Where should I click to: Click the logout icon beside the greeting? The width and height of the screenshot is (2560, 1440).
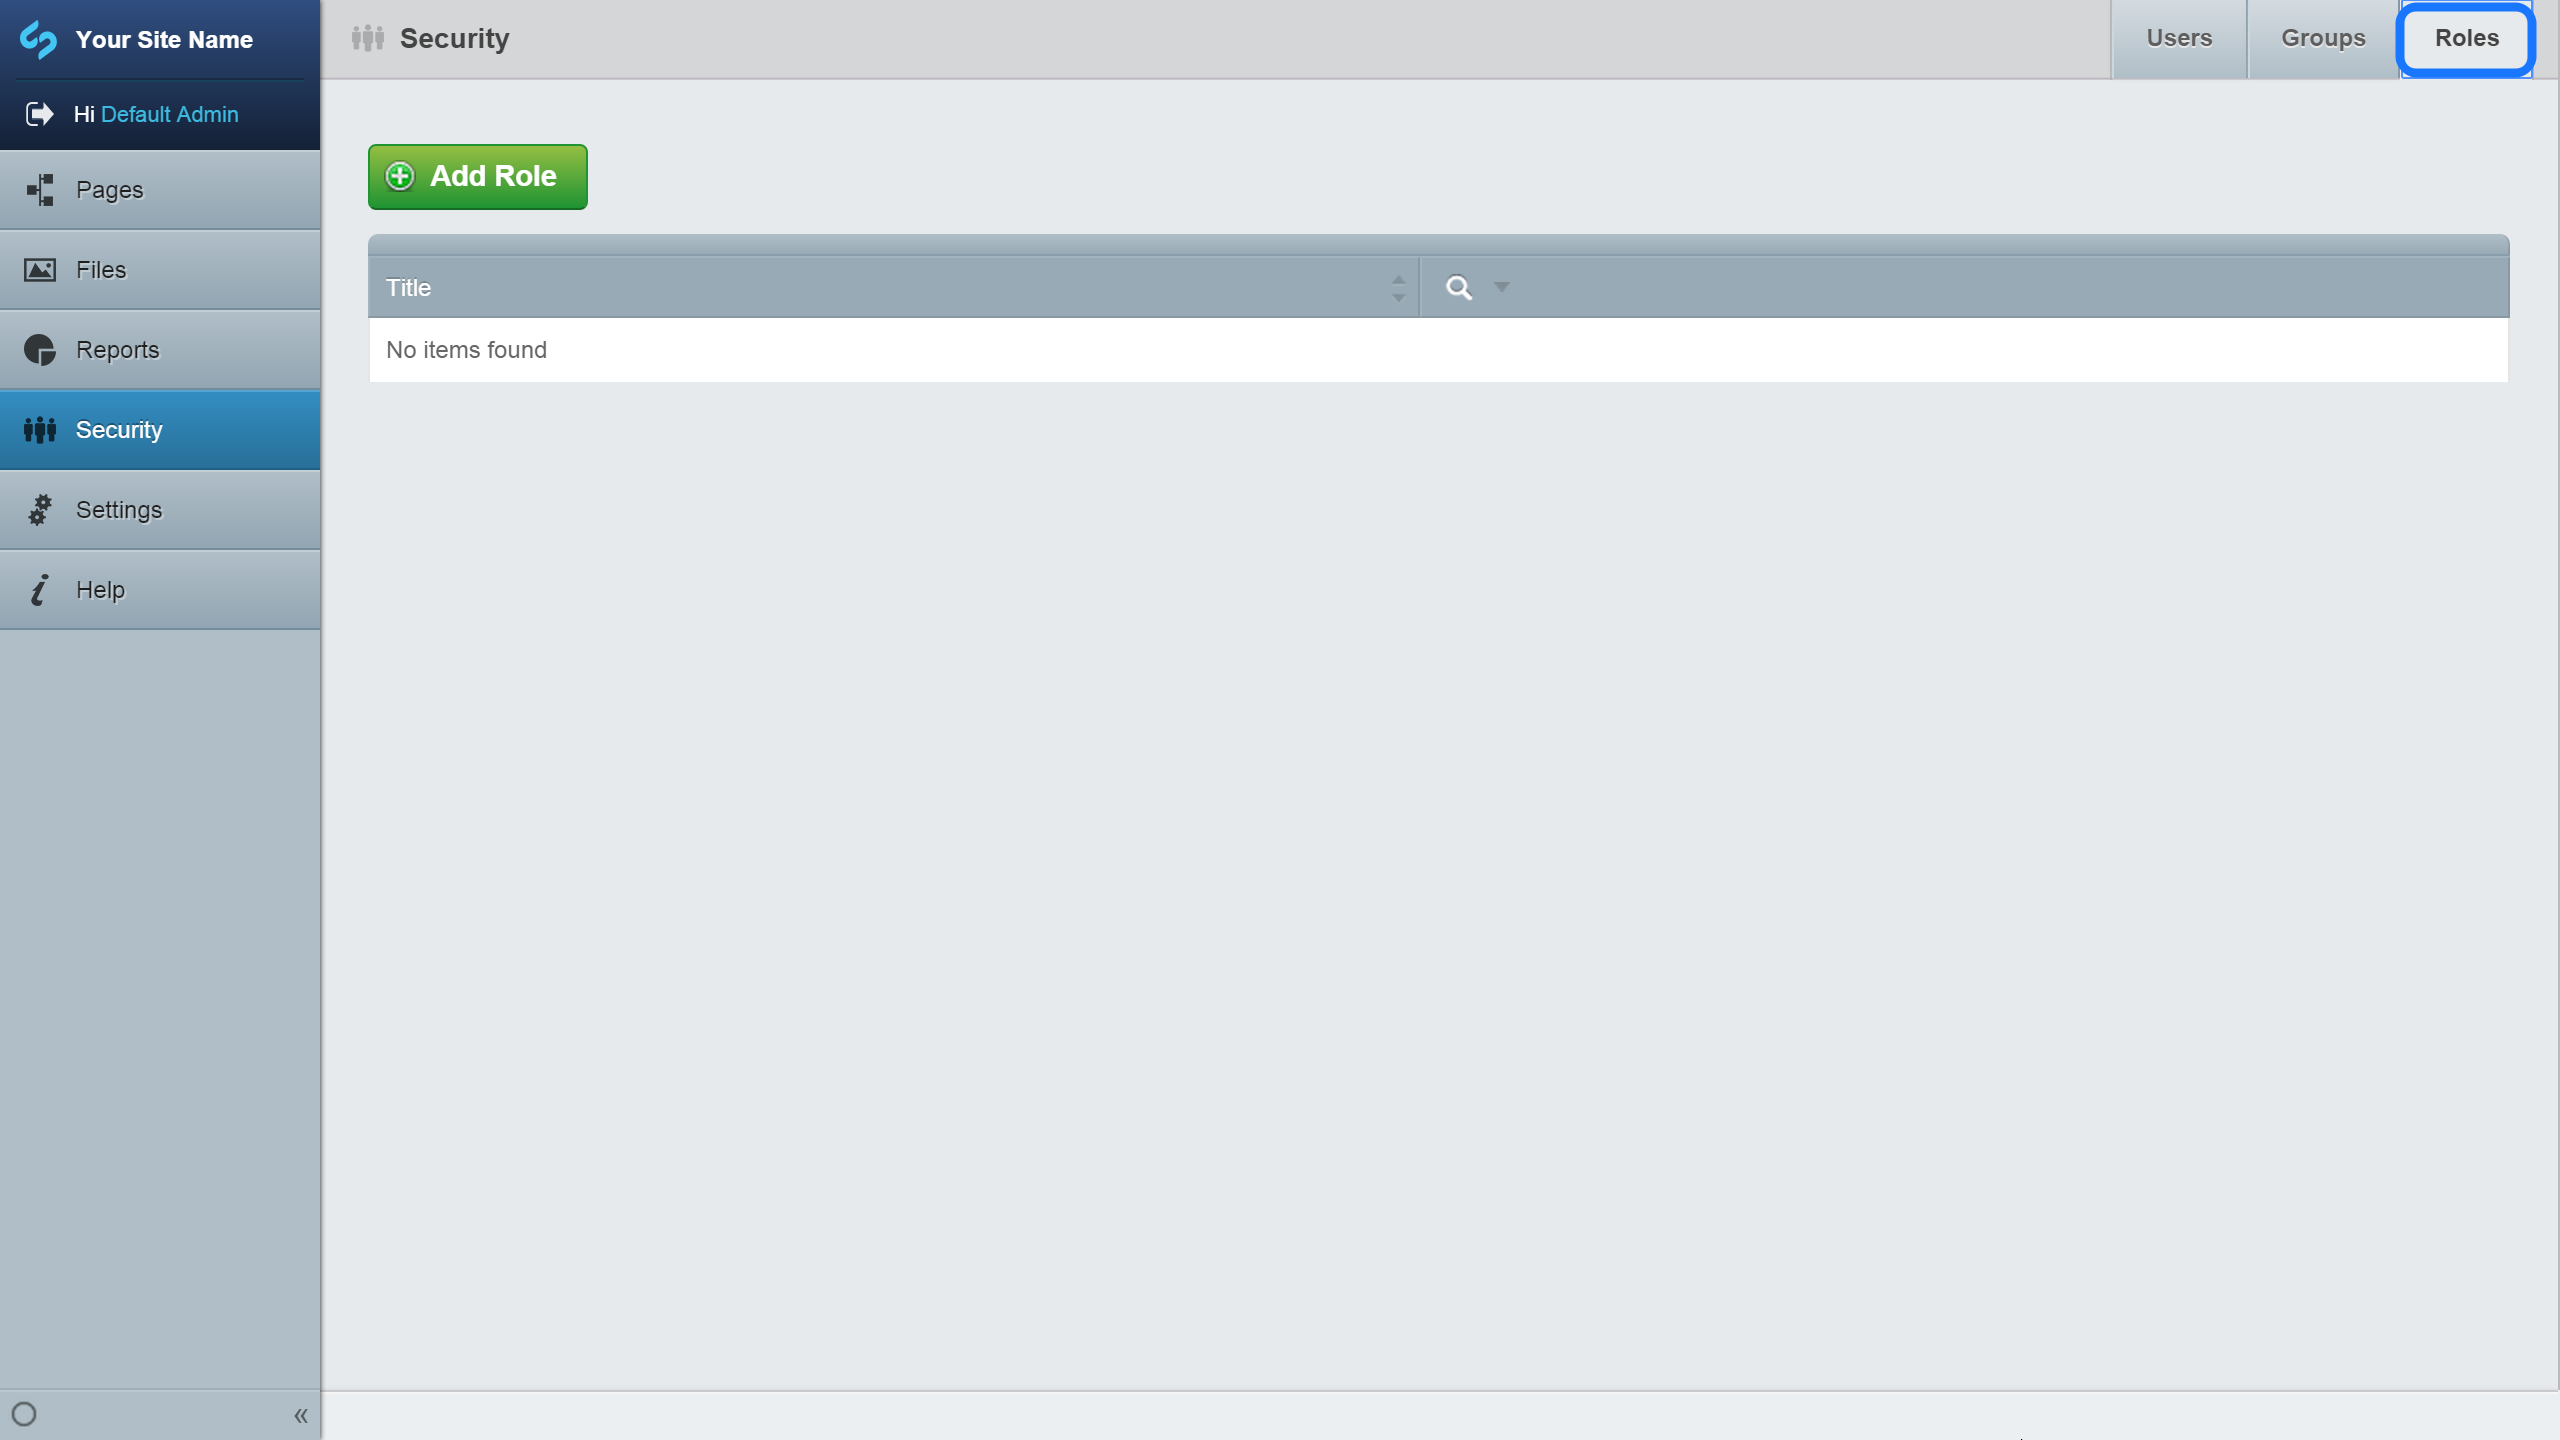pos(38,114)
